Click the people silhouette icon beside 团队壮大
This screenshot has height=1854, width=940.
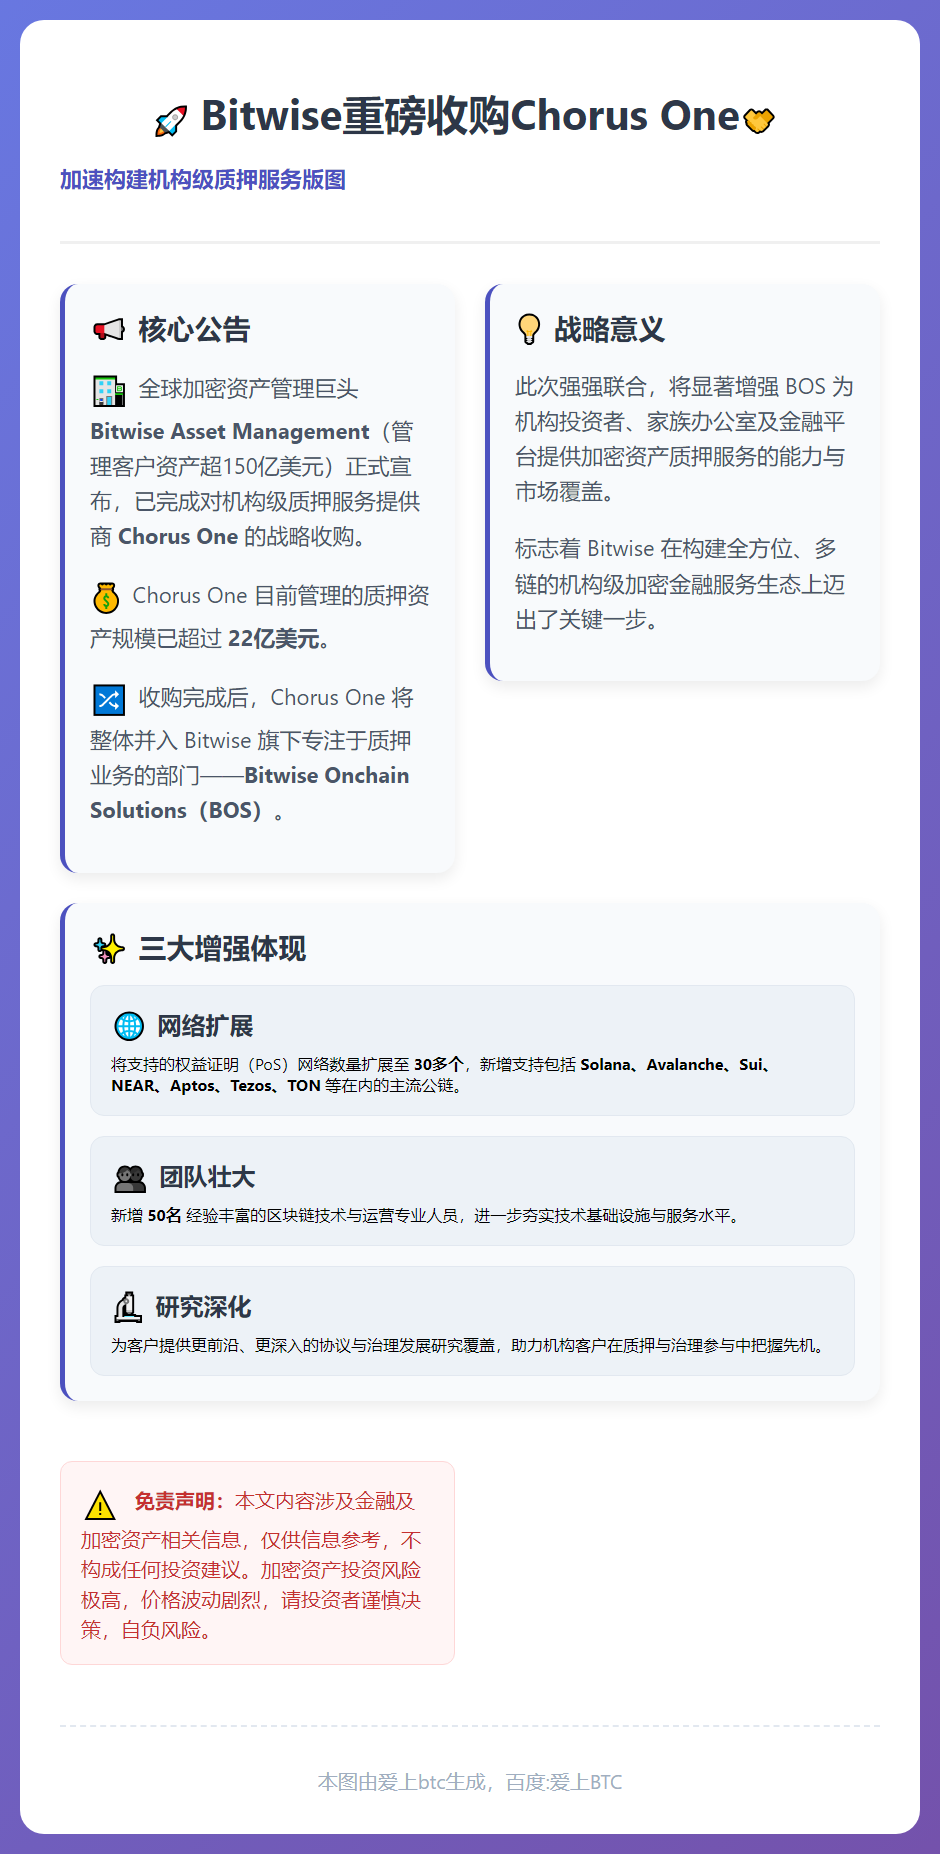point(130,1178)
